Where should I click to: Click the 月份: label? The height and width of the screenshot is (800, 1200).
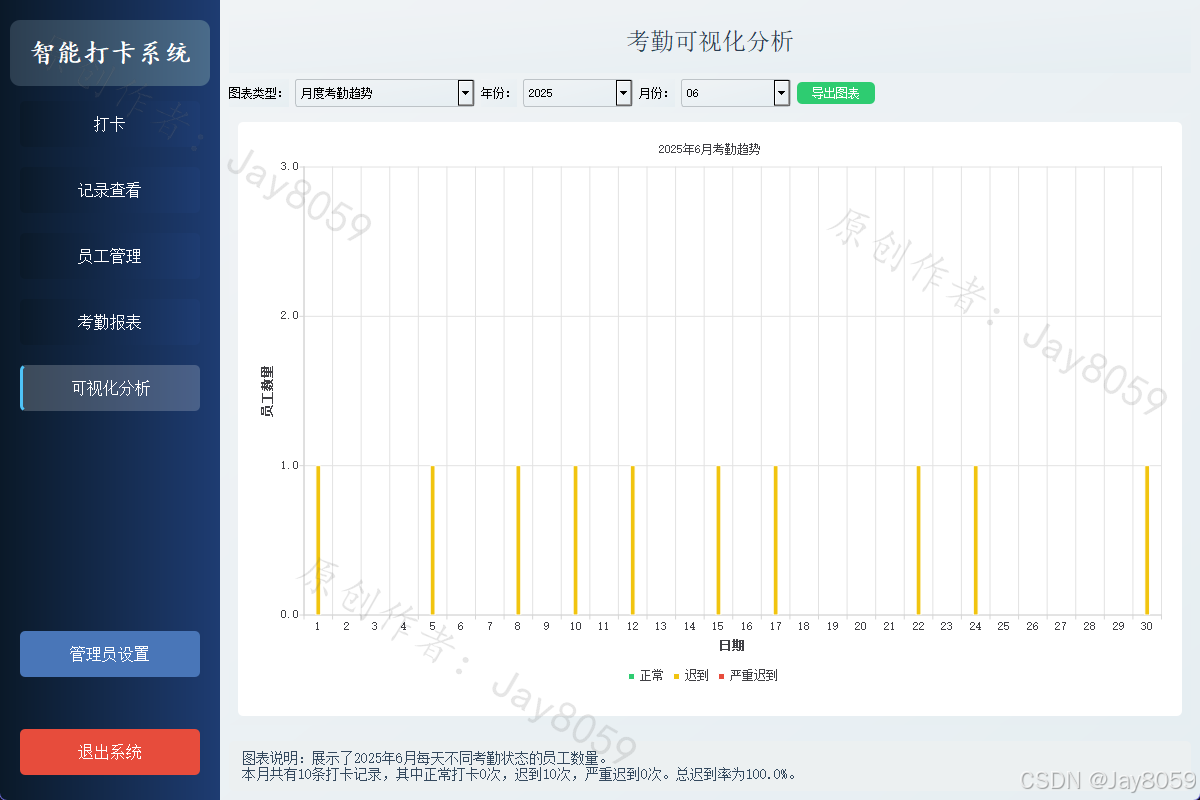pos(655,93)
